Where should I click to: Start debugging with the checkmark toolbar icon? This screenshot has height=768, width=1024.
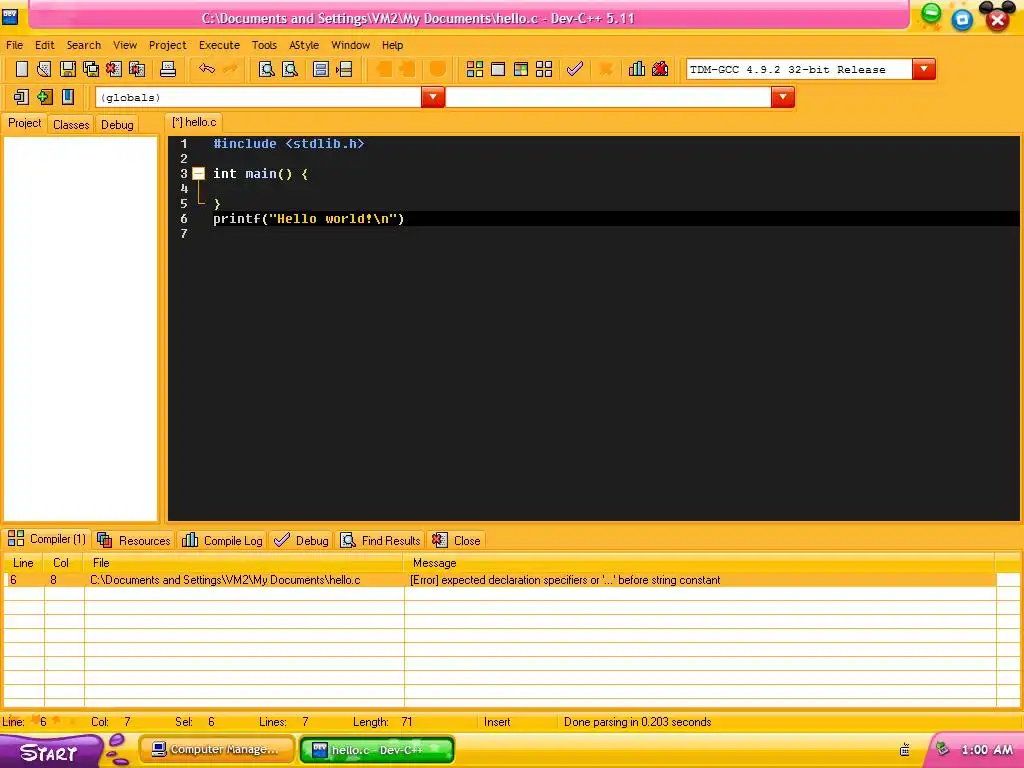575,69
